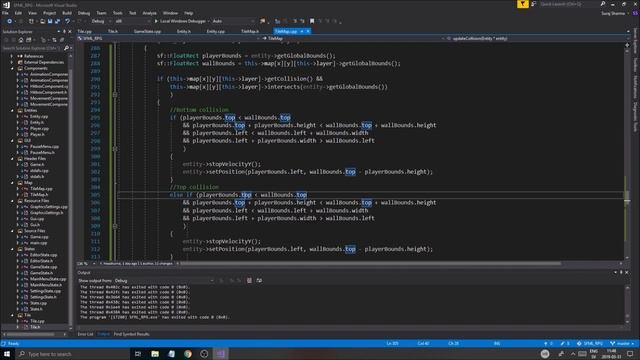Click the SFML_RPG repository indicator in status bar

point(590,344)
